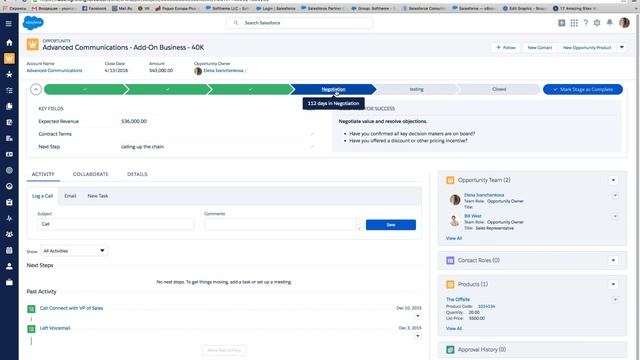Open the Files icon in sidebar

[9, 106]
